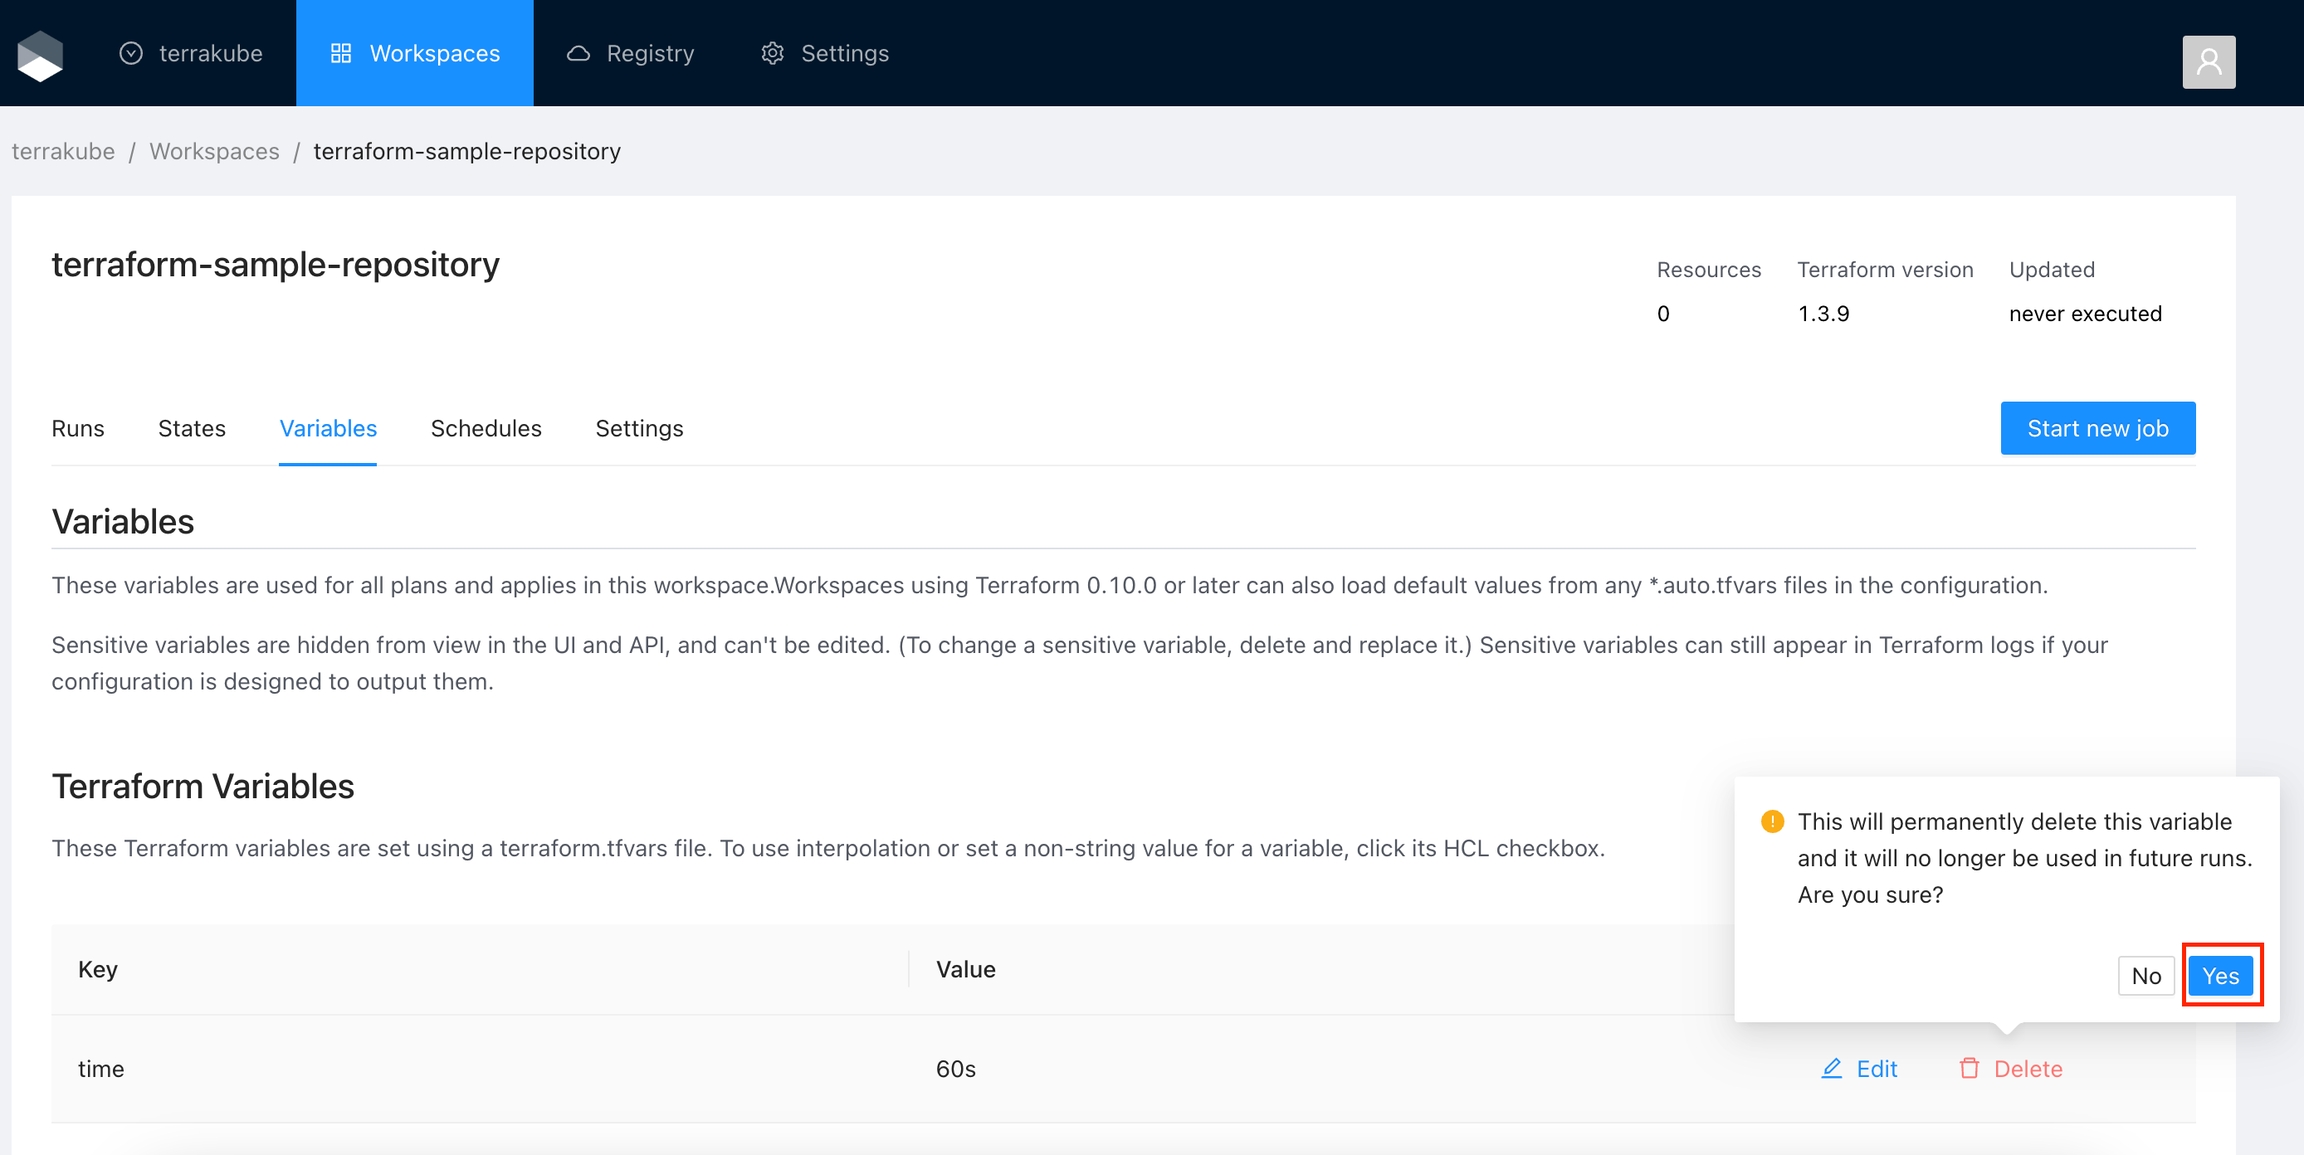Click the pencil Edit icon for time

tap(1831, 1068)
